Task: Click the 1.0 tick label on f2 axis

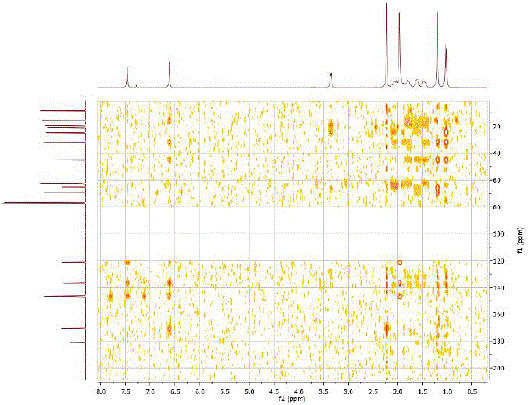Action: pos(447,391)
